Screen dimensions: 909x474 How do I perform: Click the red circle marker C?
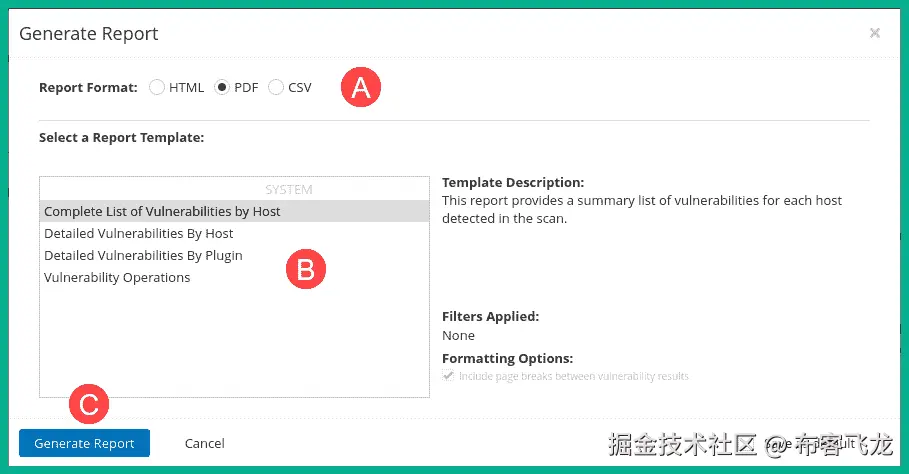point(88,404)
